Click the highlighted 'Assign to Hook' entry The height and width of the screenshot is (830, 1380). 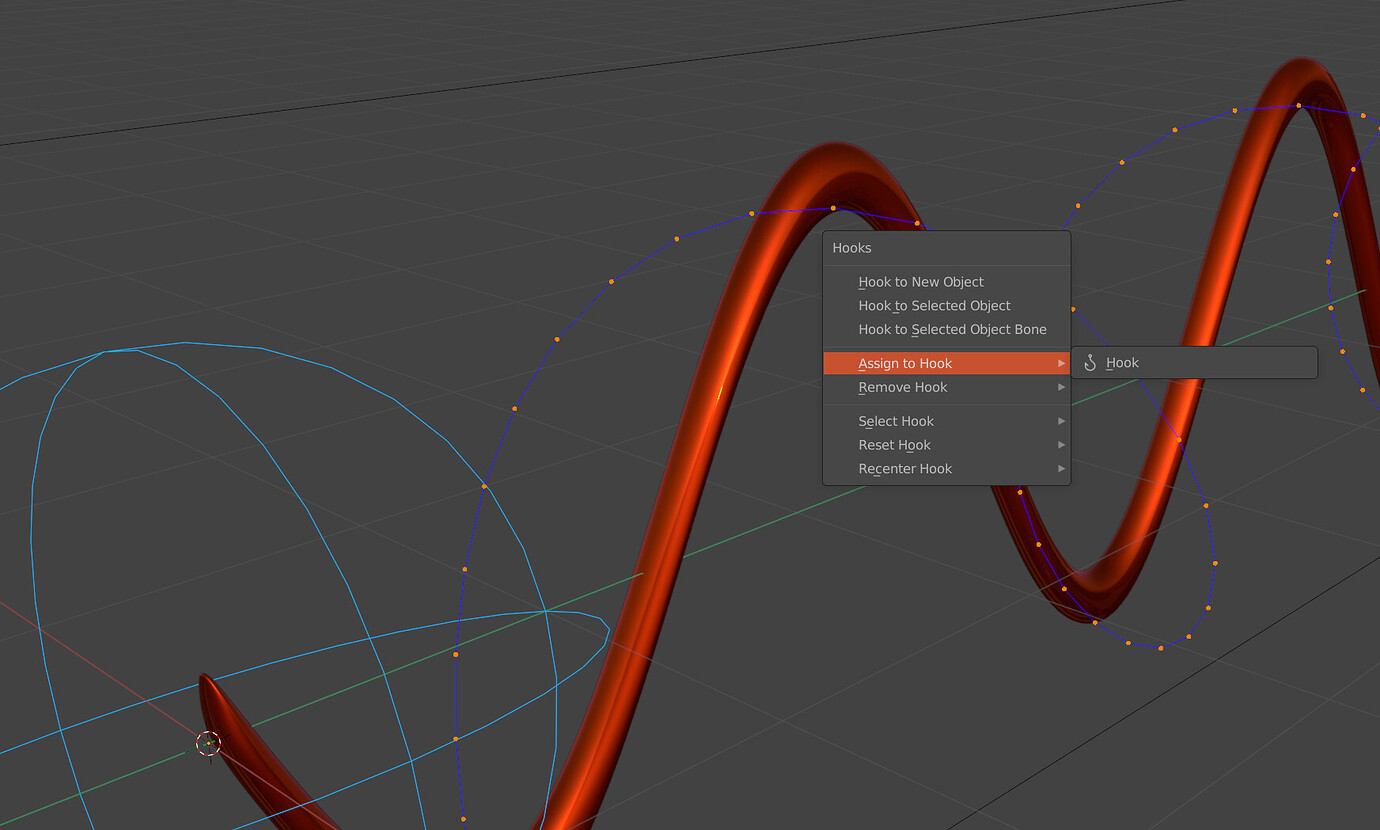905,362
